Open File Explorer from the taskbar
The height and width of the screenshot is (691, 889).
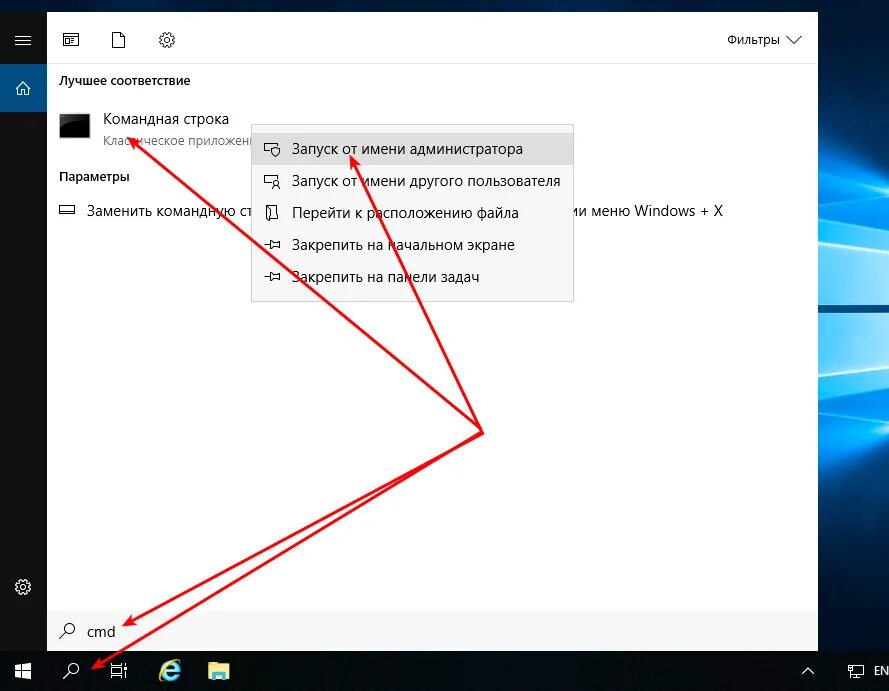(x=218, y=670)
